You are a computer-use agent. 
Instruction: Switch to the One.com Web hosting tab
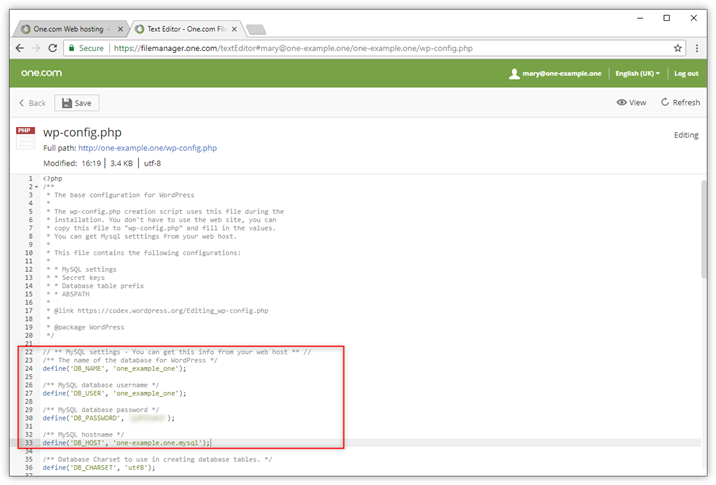click(68, 29)
